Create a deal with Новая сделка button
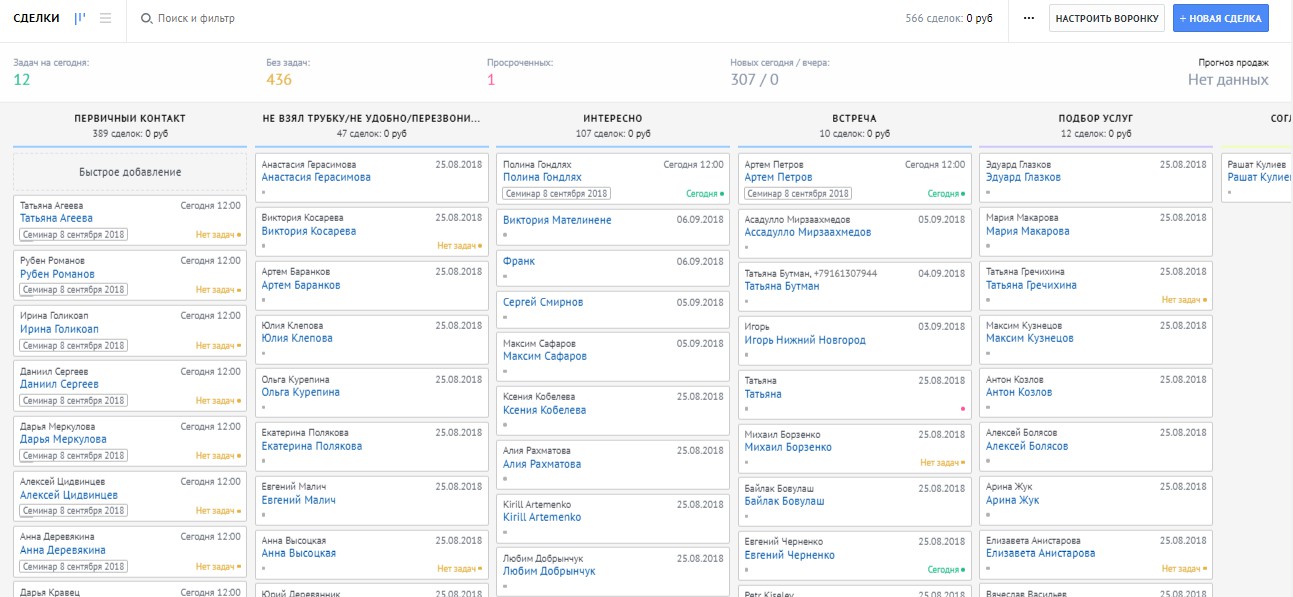 pos(1220,18)
